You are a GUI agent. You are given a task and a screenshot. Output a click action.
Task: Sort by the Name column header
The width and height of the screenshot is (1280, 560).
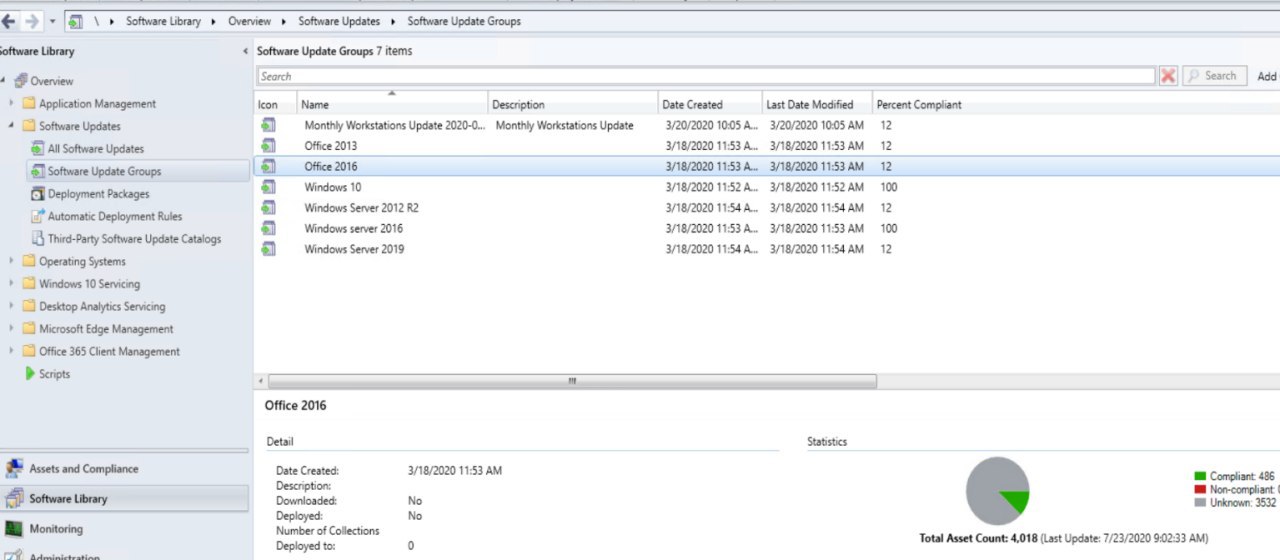392,104
